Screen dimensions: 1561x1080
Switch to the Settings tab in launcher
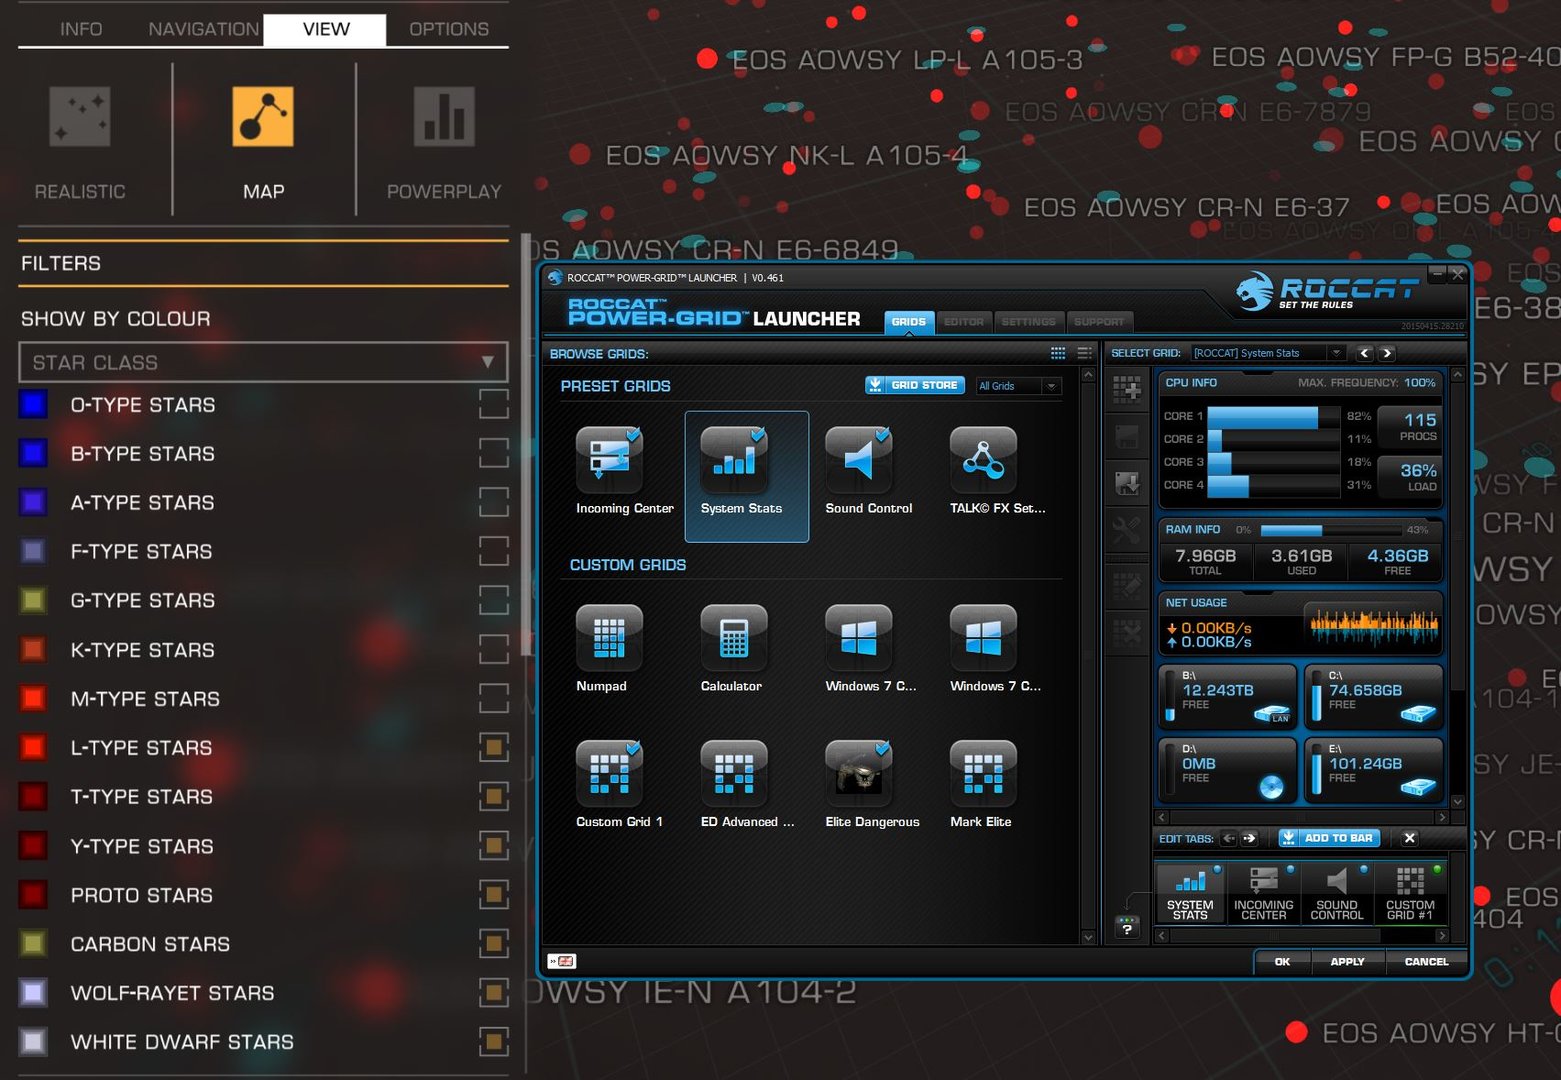[x=1028, y=322]
